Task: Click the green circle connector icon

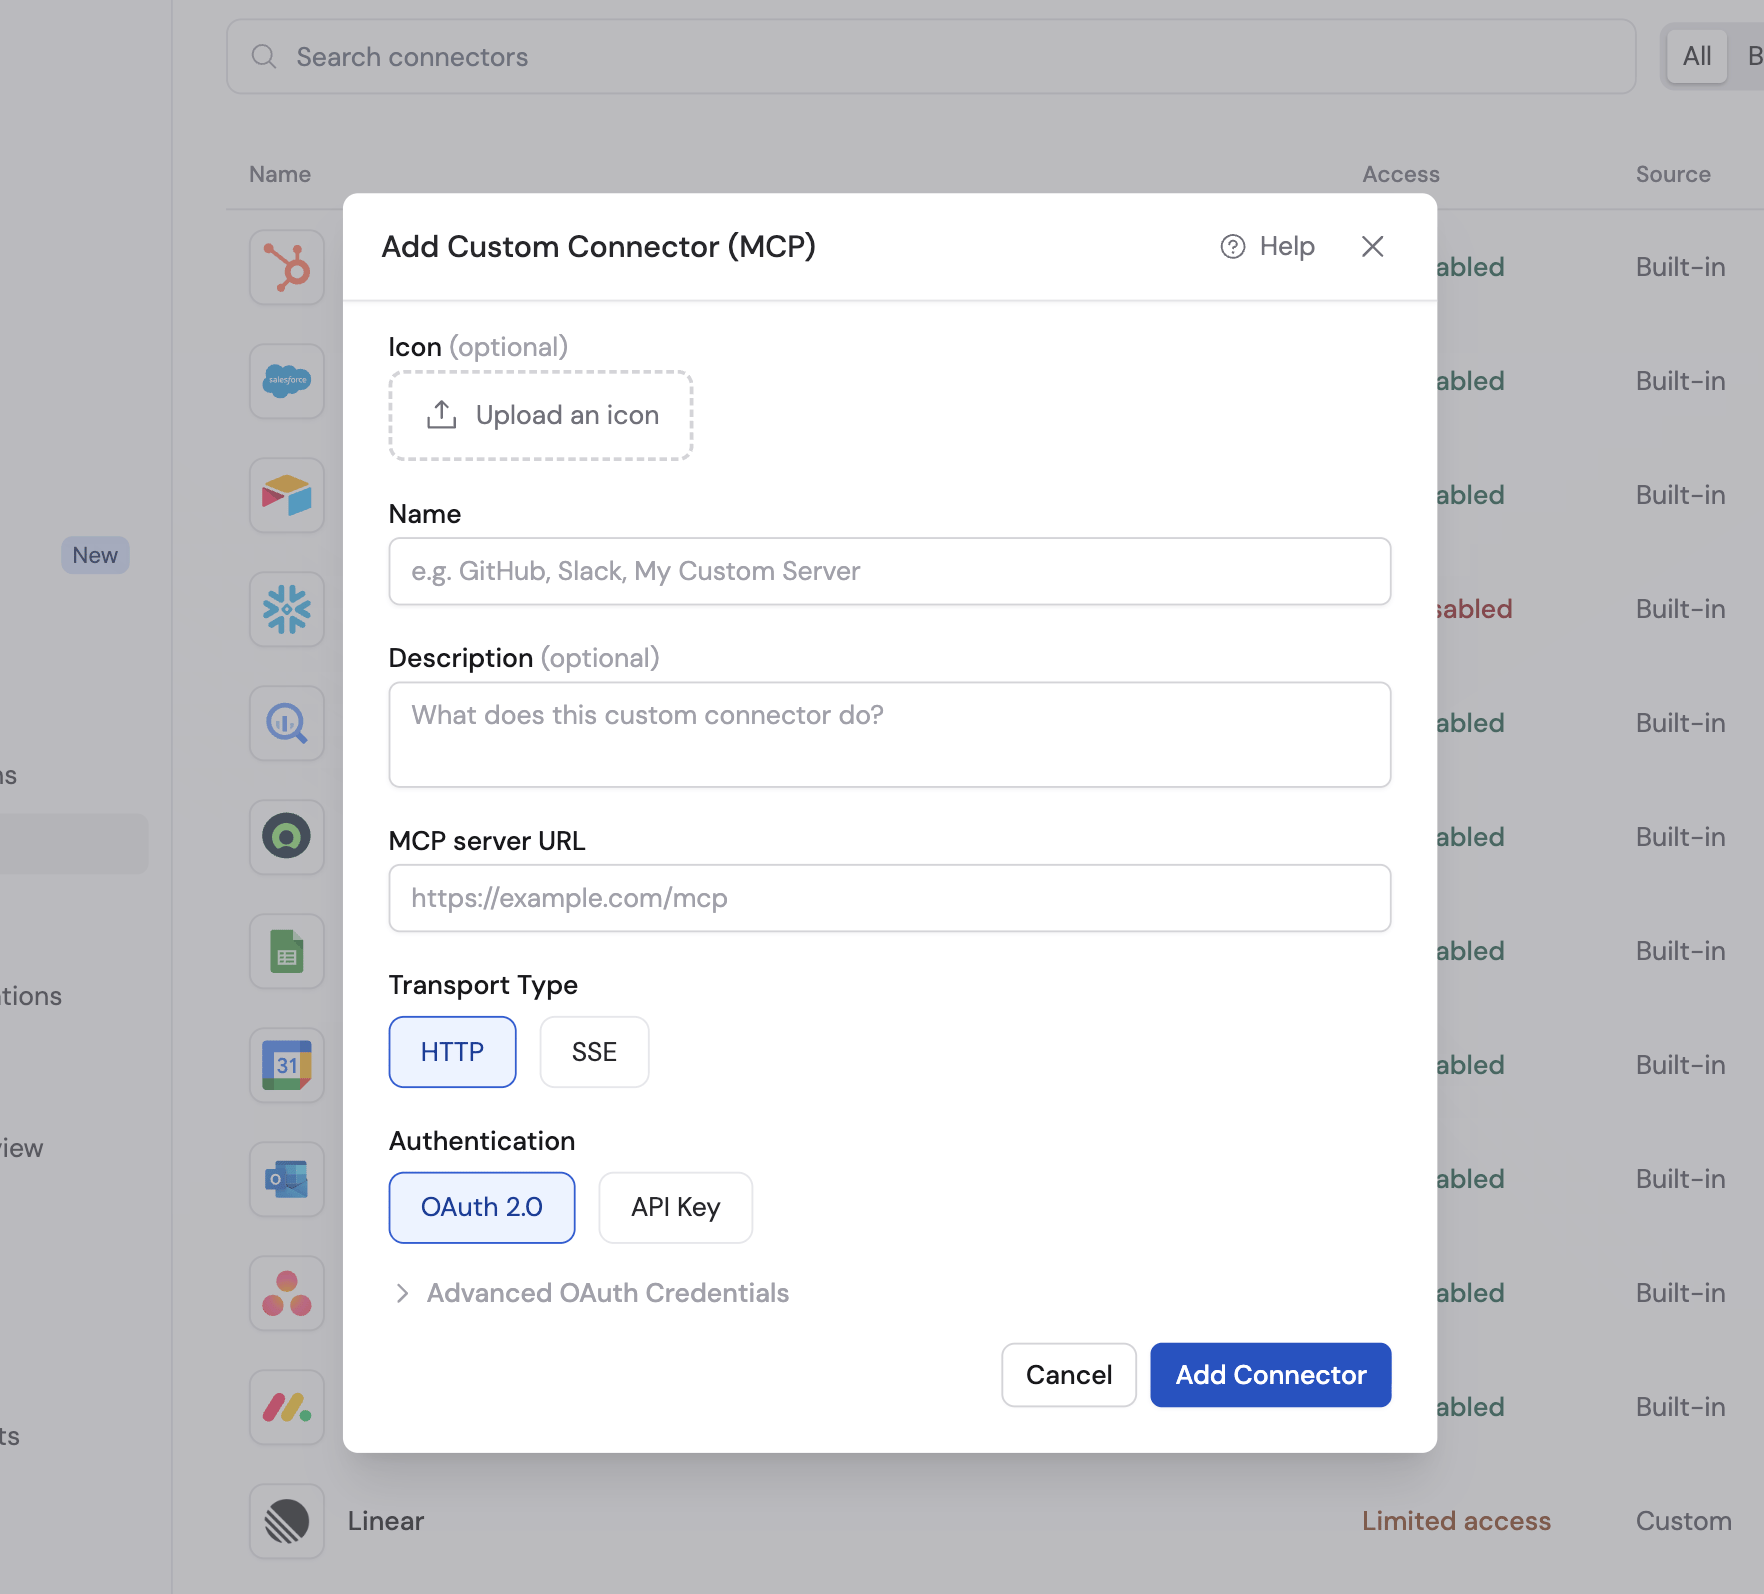Action: [x=287, y=837]
